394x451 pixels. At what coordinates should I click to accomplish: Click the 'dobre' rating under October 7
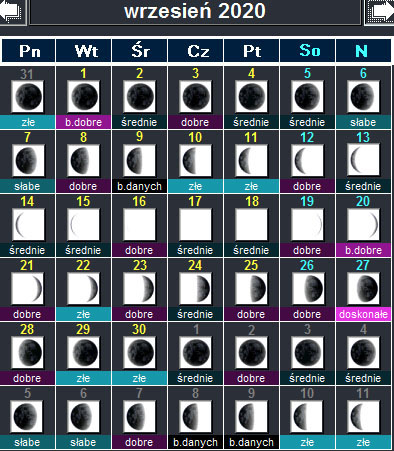pyautogui.click(x=139, y=442)
